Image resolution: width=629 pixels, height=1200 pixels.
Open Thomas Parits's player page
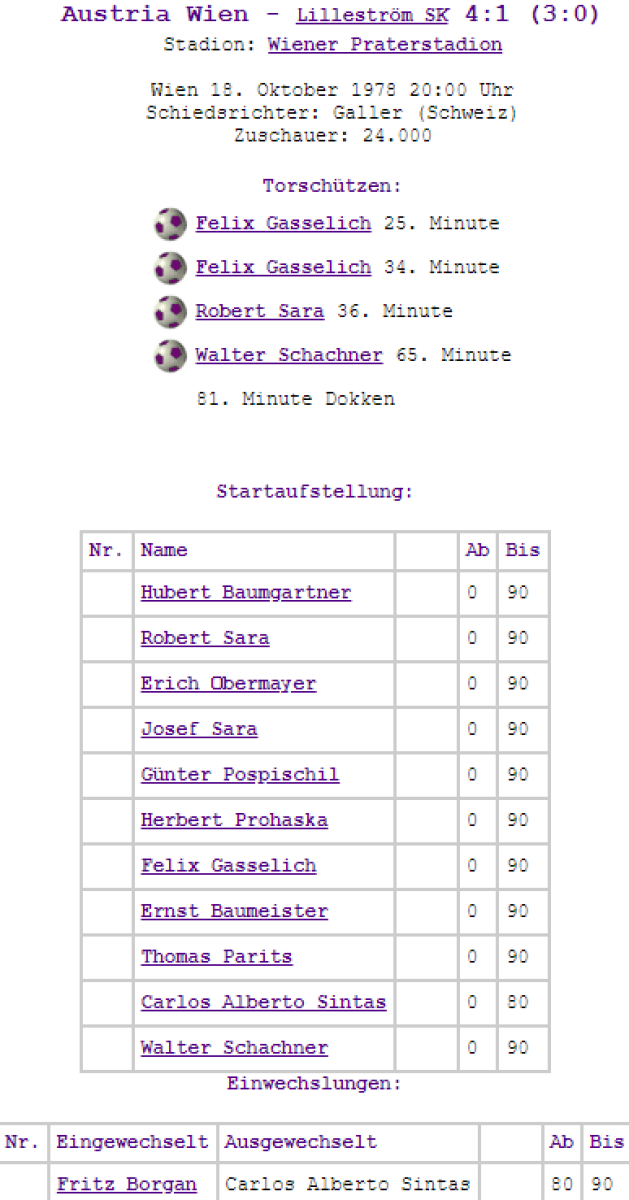pyautogui.click(x=216, y=957)
